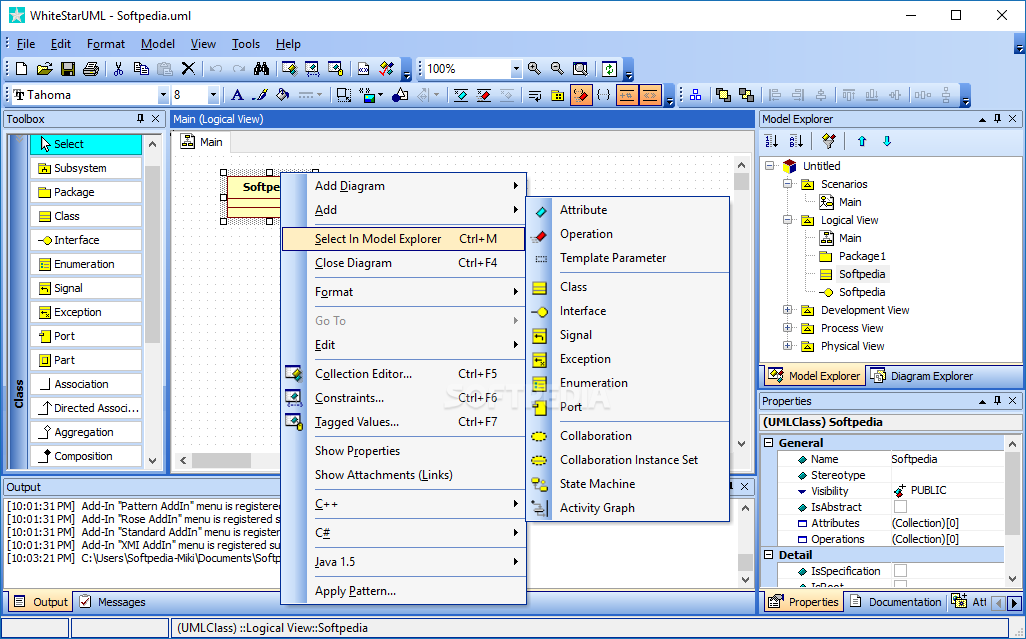The height and width of the screenshot is (639, 1026).
Task: Copy the selection with the Copy icon
Action: point(141,69)
